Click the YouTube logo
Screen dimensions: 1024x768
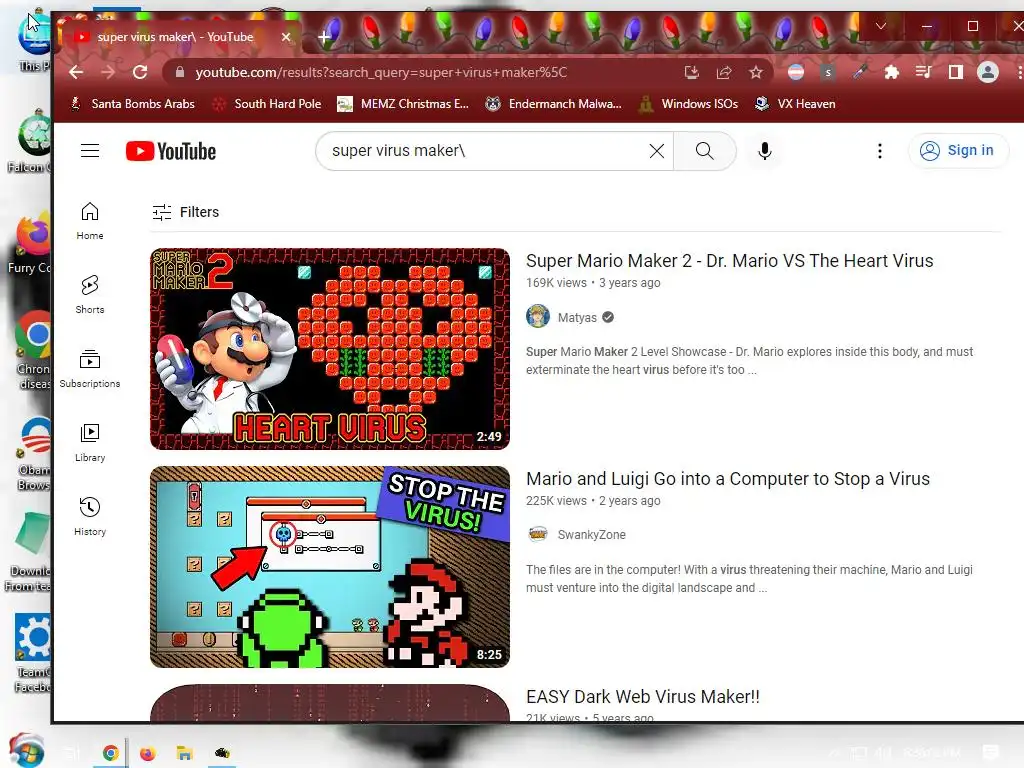170,151
